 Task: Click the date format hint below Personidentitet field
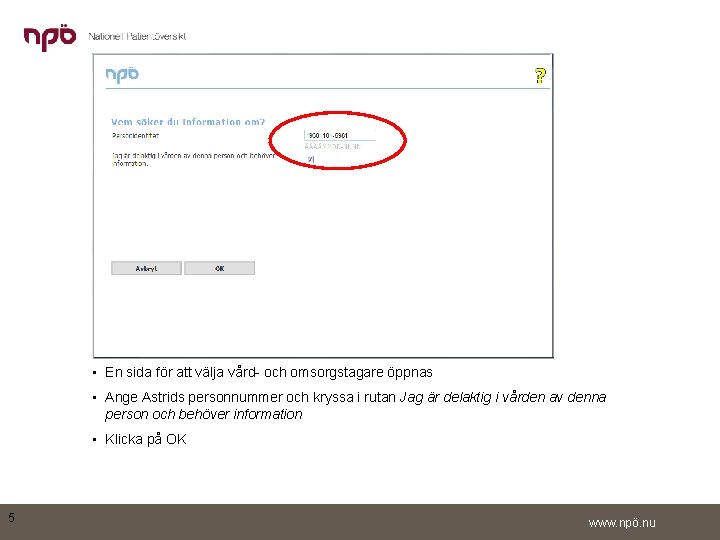click(x=332, y=146)
